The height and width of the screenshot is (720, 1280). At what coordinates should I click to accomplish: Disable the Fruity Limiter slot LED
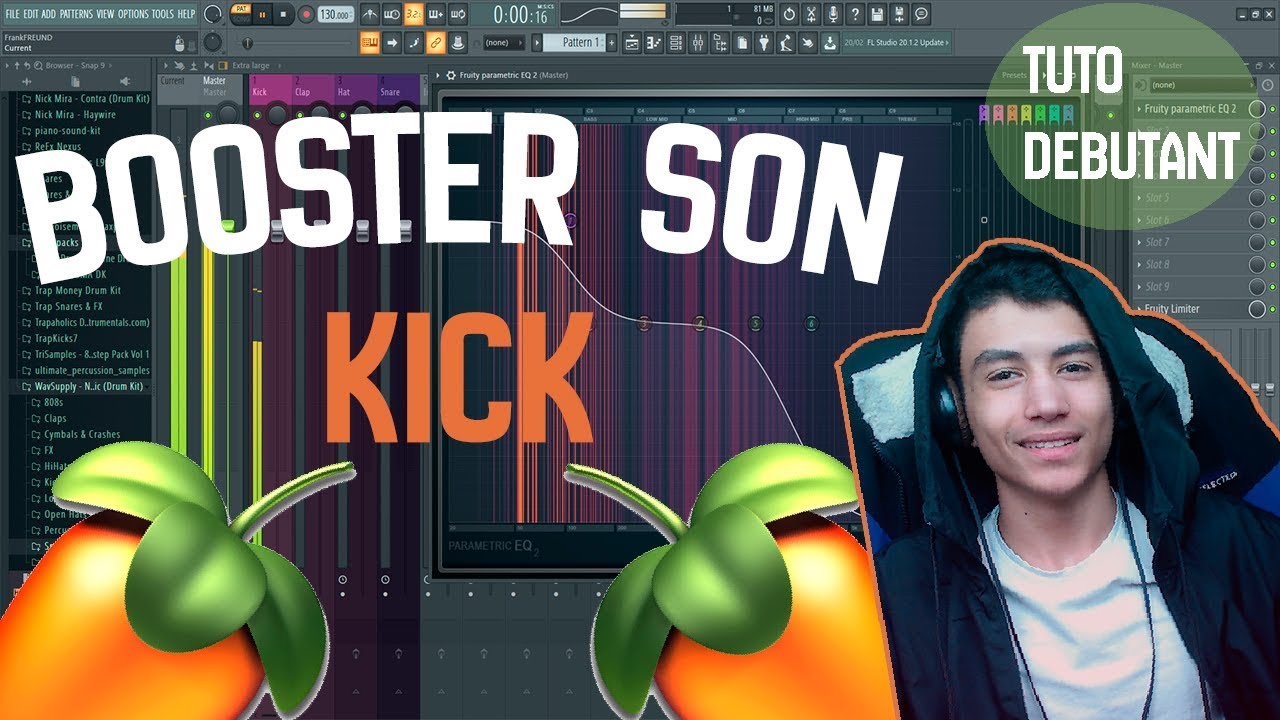1272,309
